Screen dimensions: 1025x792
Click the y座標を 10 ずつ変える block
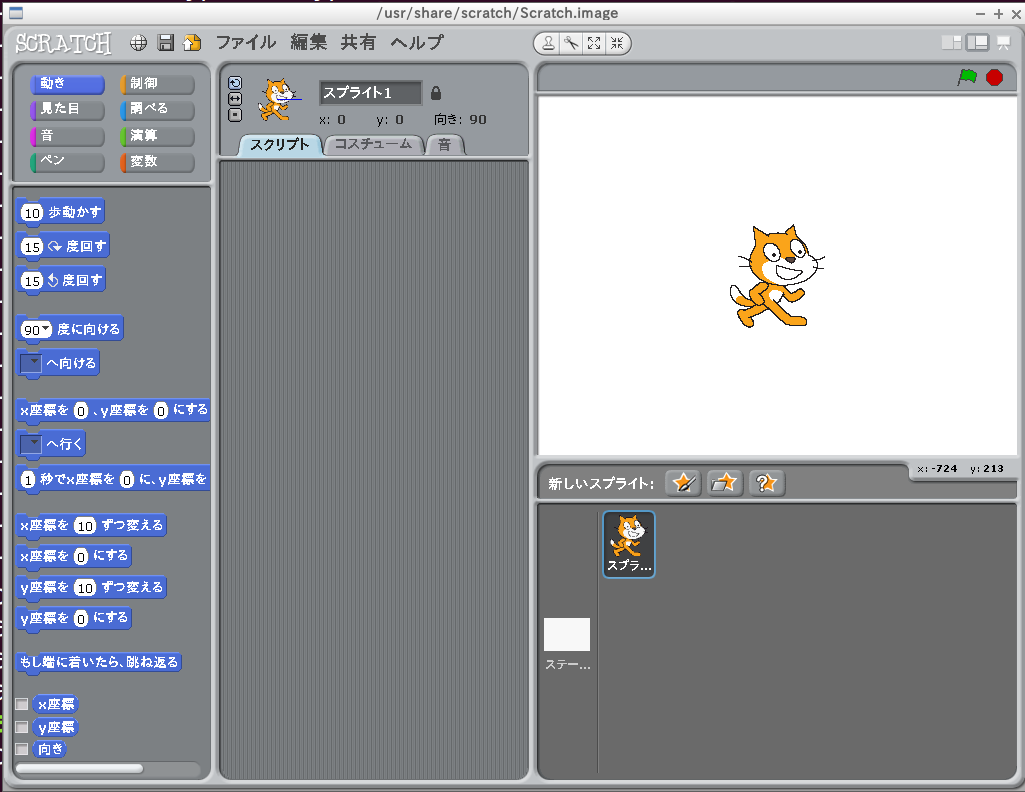[92, 587]
